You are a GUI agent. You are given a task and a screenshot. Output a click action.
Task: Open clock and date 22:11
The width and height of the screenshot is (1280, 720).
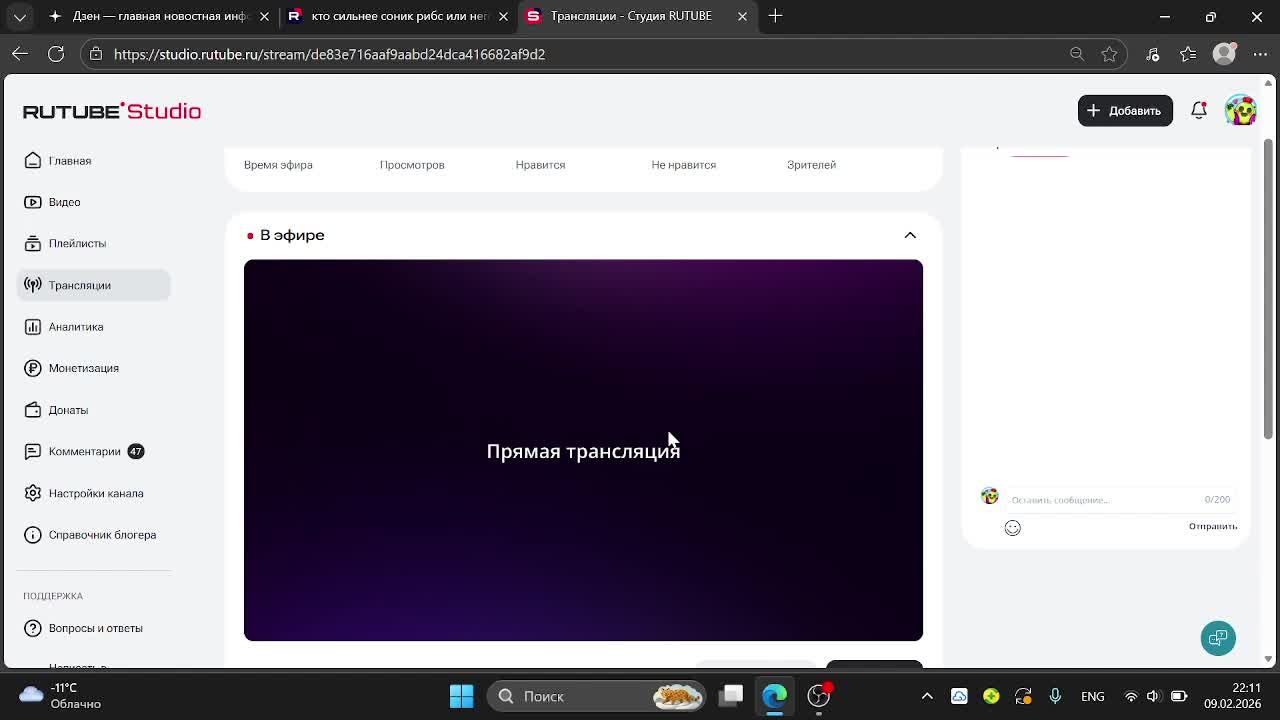pos(1231,696)
